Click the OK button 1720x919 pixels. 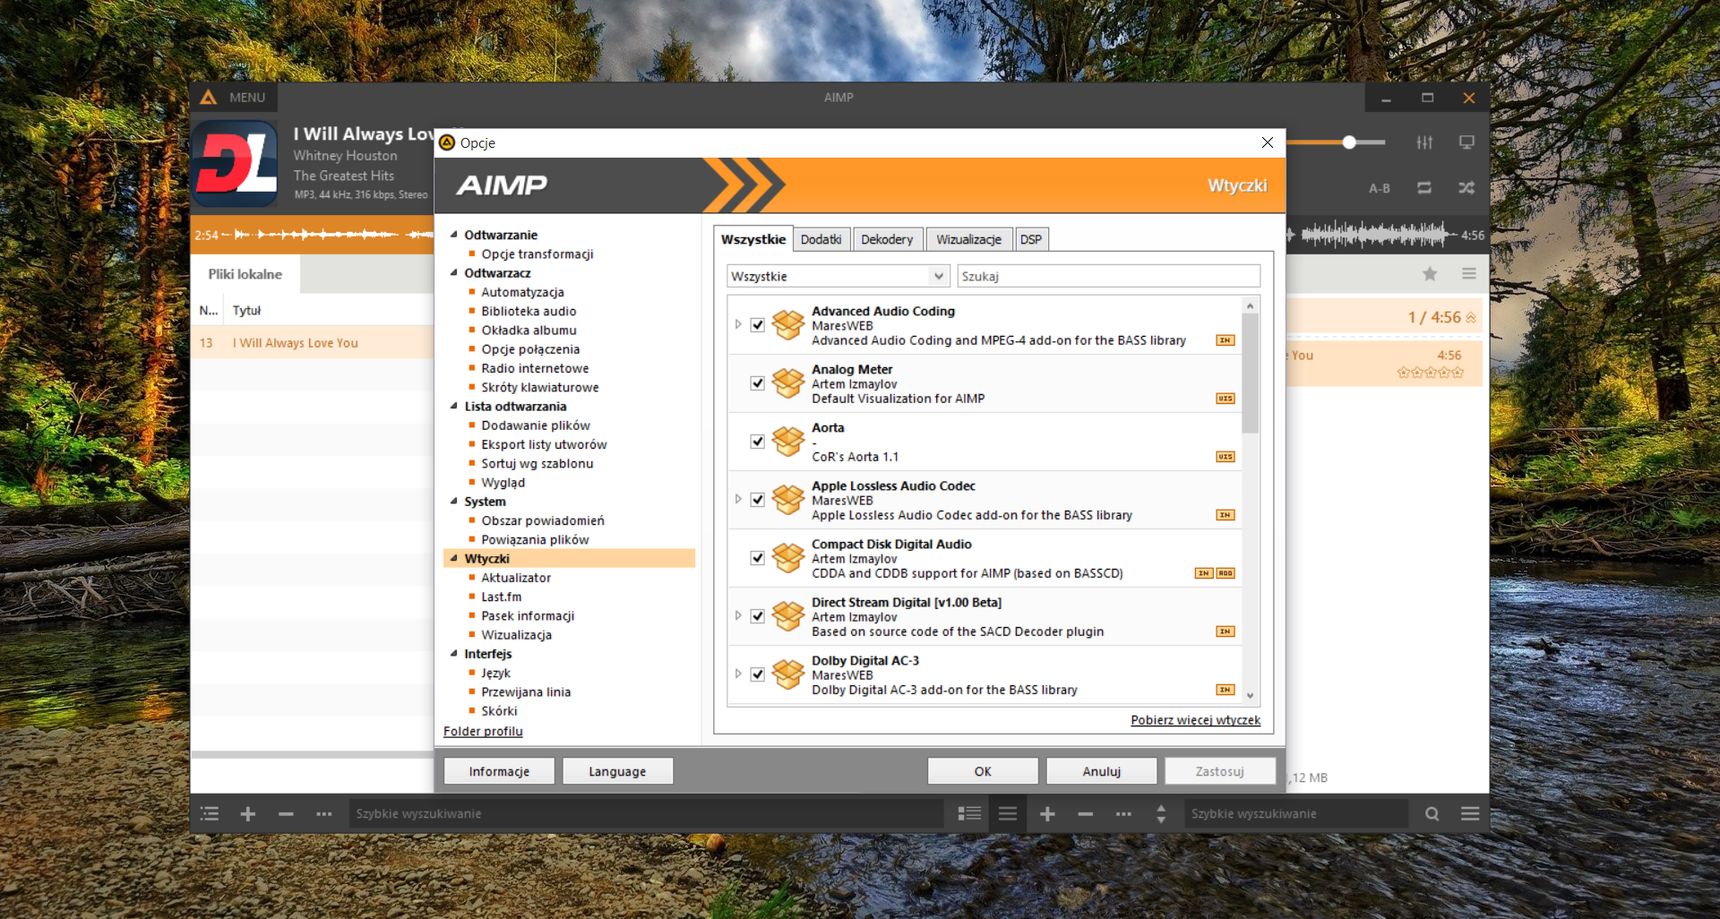tap(983, 771)
